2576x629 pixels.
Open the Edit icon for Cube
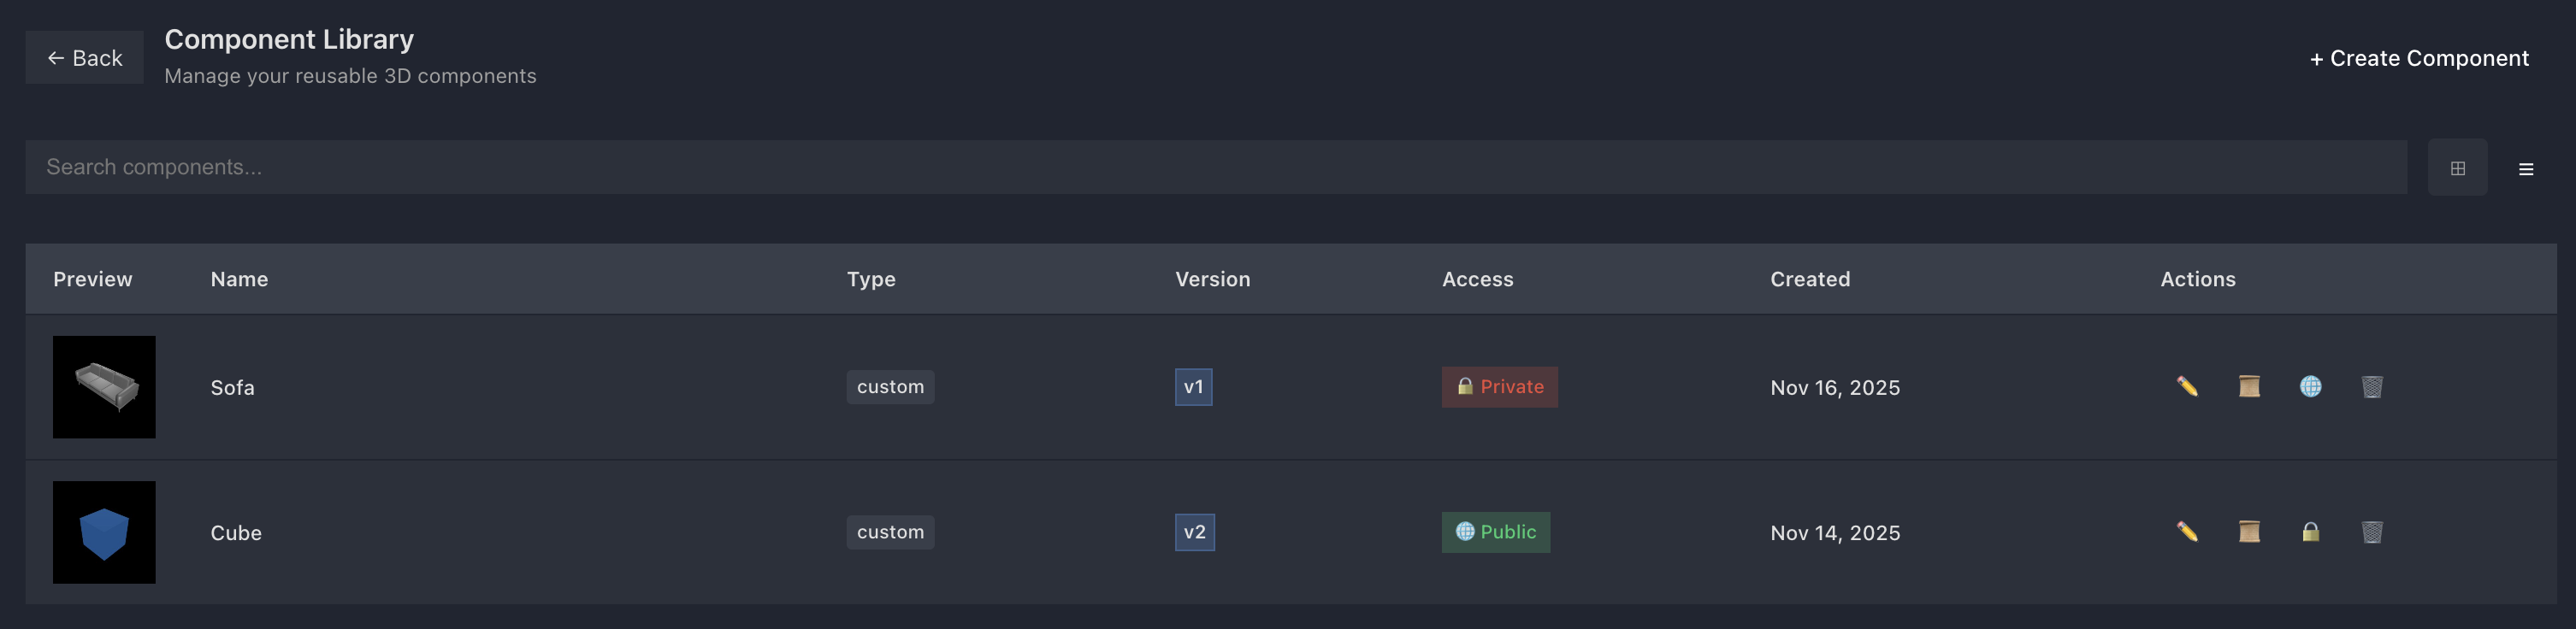click(2185, 532)
